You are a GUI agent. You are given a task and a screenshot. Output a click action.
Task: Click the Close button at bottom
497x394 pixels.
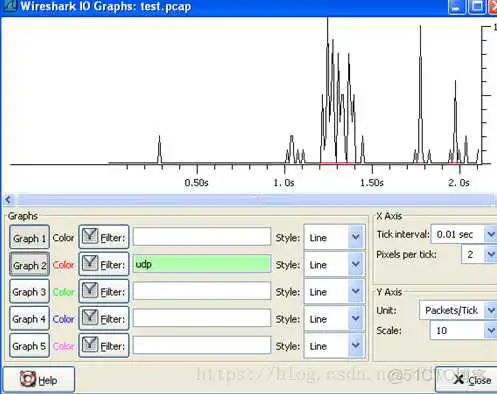point(467,379)
